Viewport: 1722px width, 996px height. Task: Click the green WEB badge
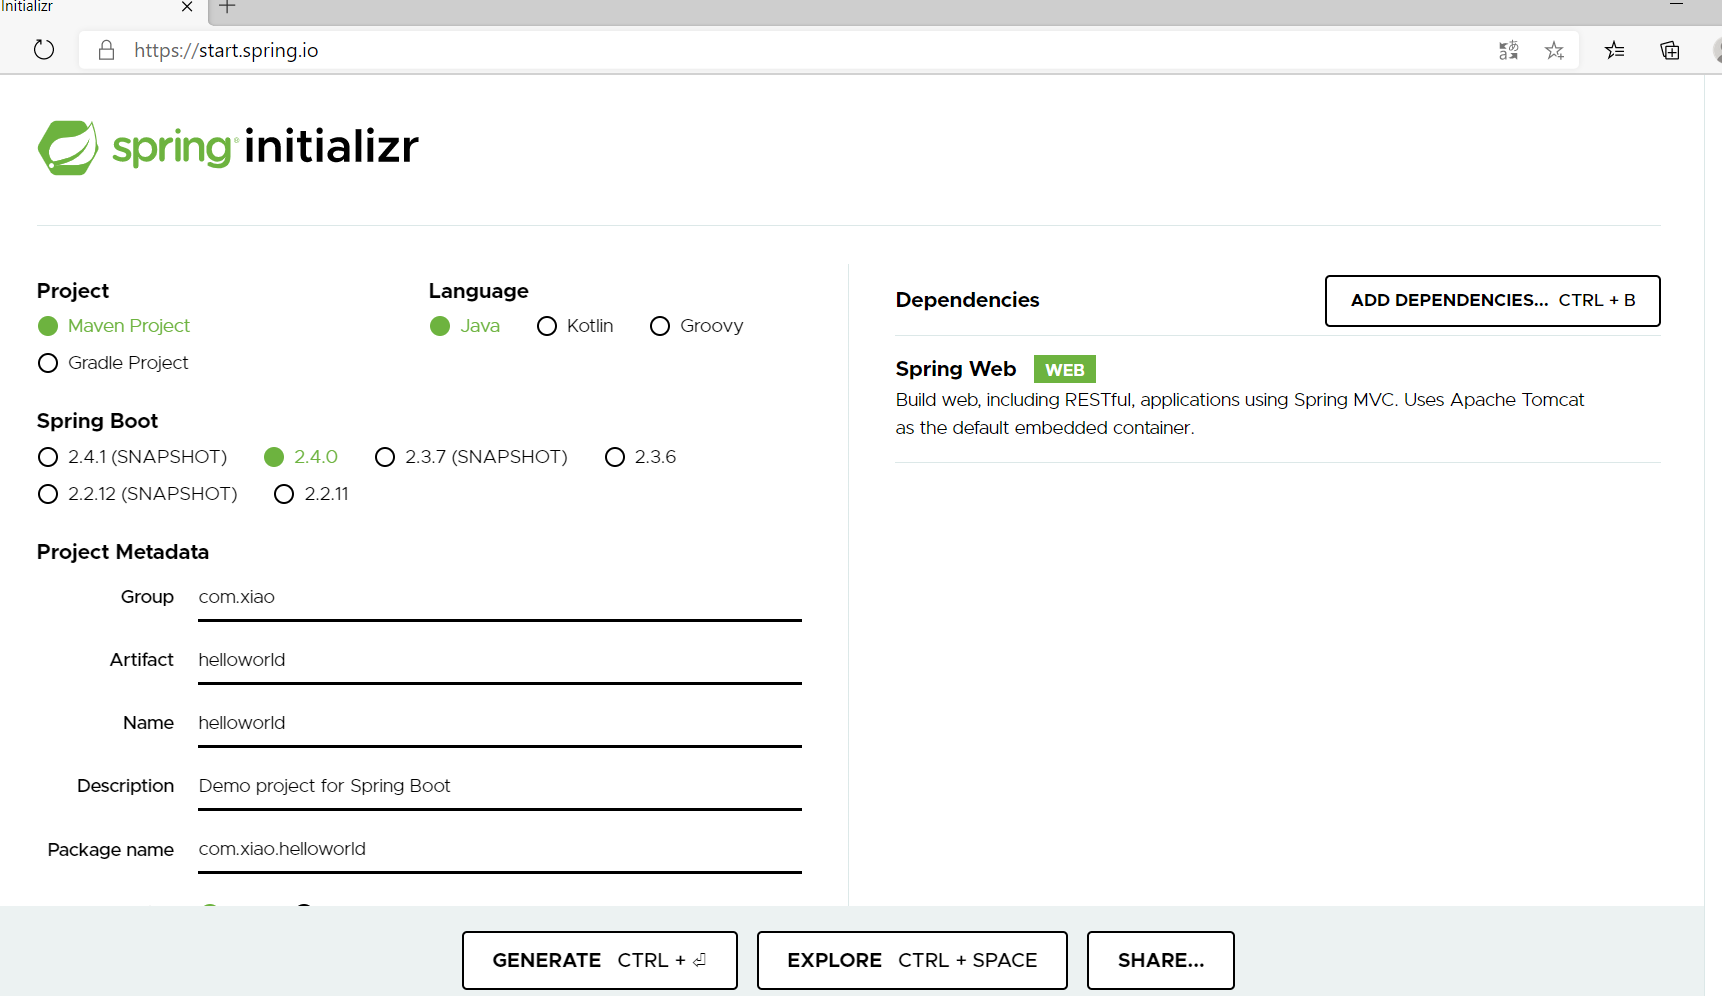point(1065,370)
